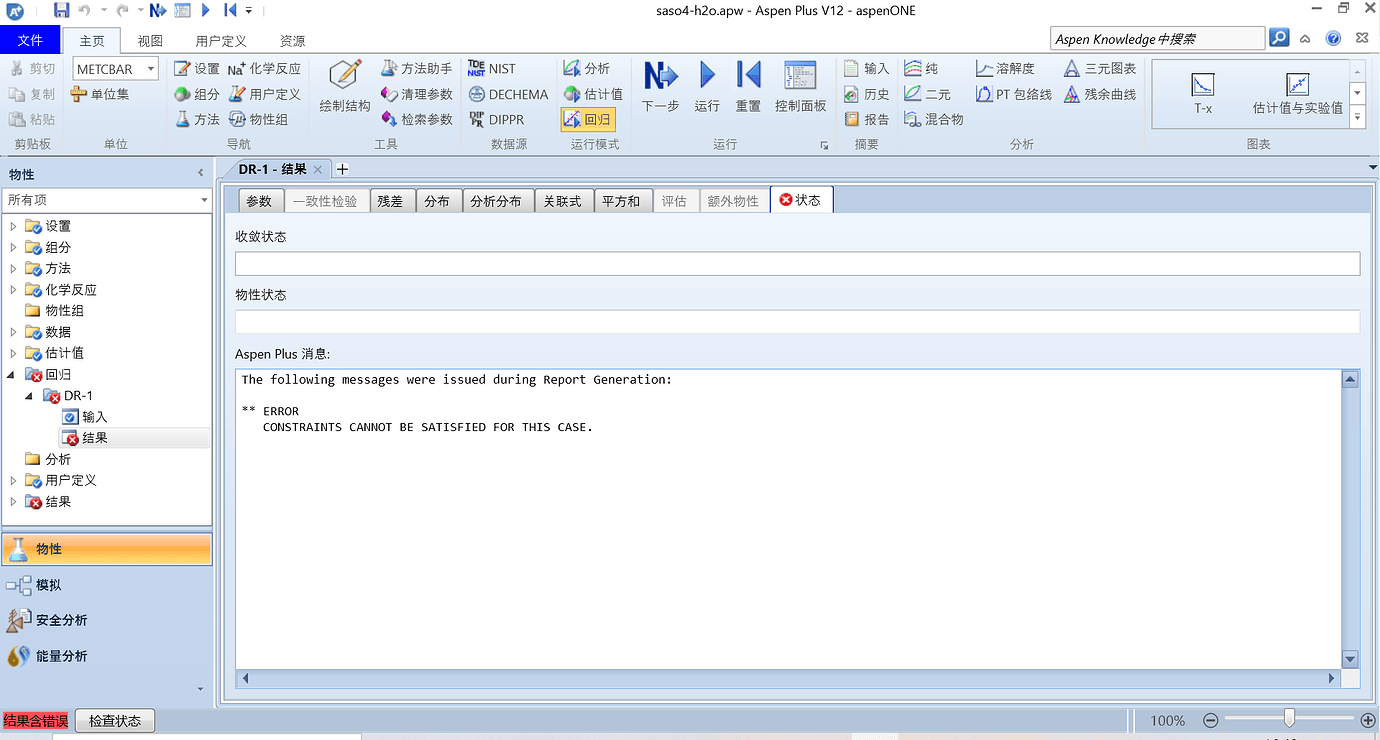Open the Control Panel (控制面板) icon

800,77
